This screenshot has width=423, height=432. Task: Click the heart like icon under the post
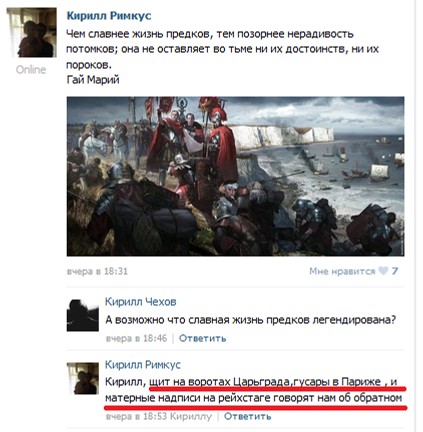383,271
